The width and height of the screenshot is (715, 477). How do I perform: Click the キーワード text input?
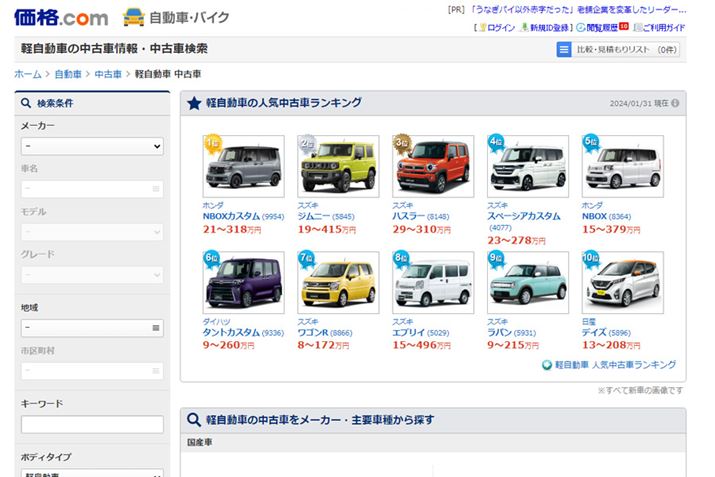coord(92,424)
